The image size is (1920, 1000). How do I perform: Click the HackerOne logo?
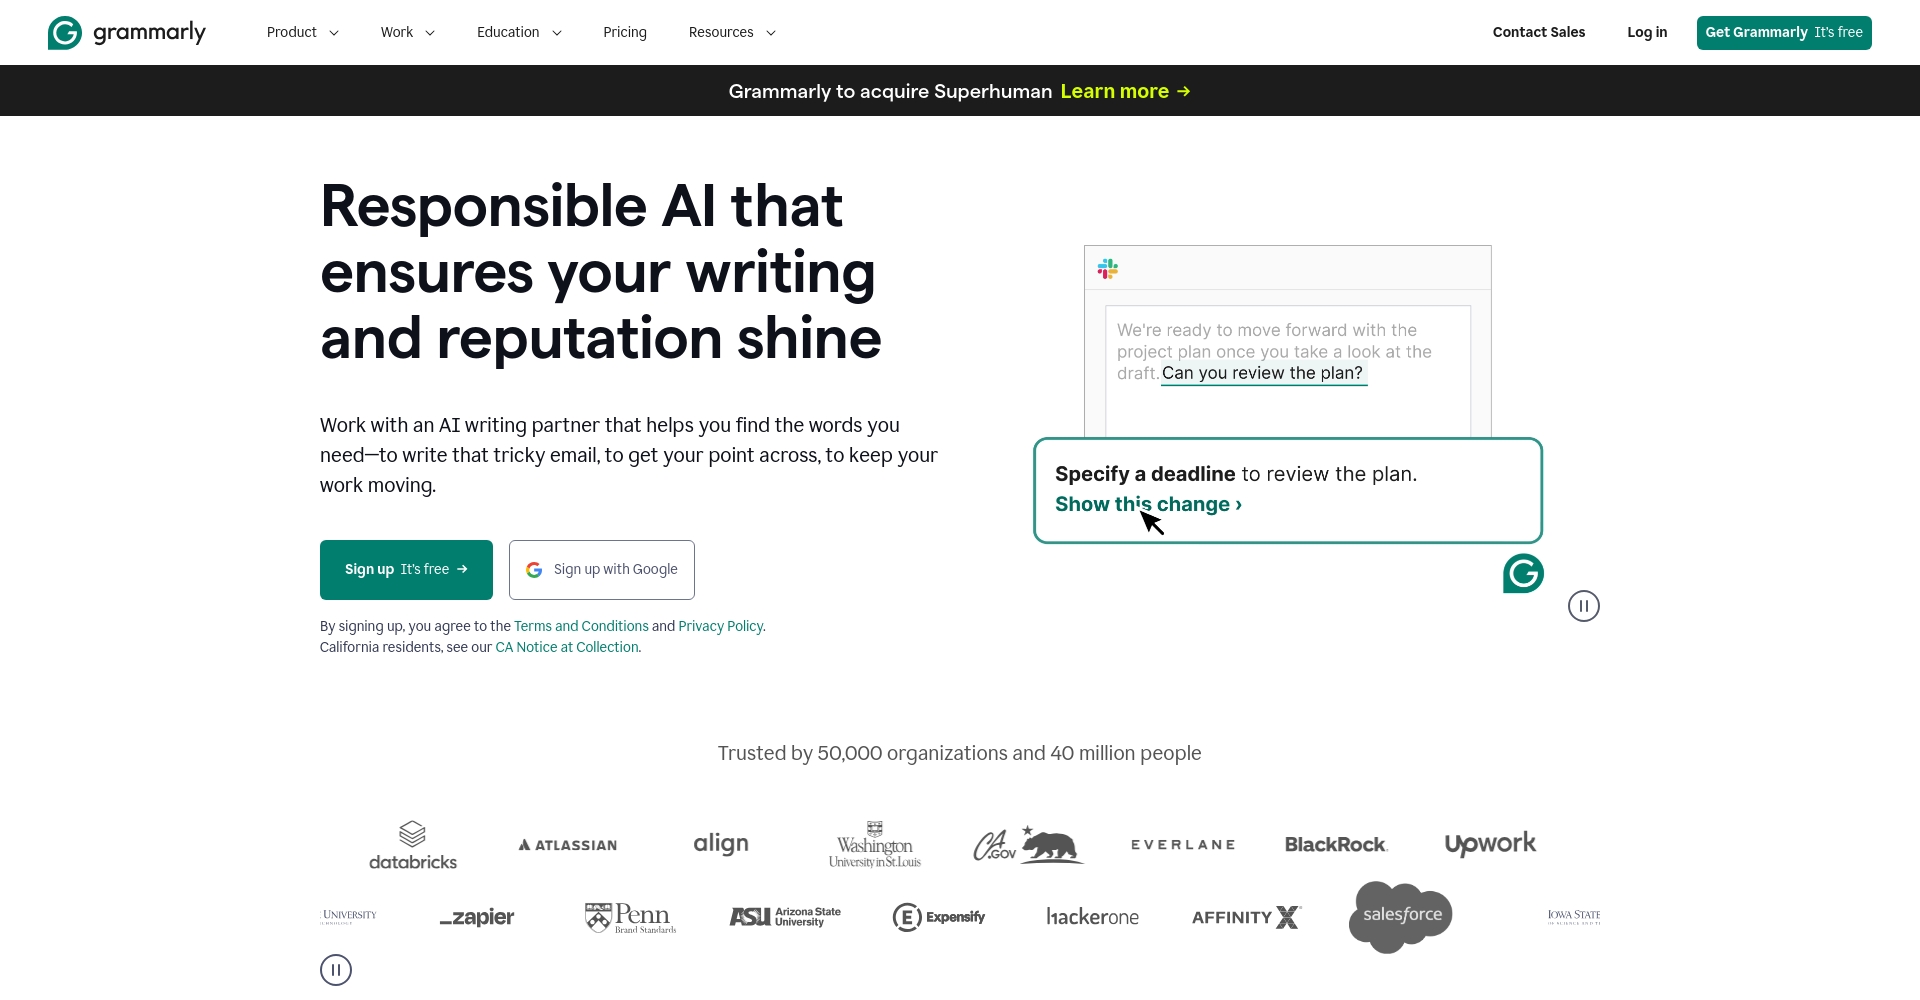(x=1092, y=917)
